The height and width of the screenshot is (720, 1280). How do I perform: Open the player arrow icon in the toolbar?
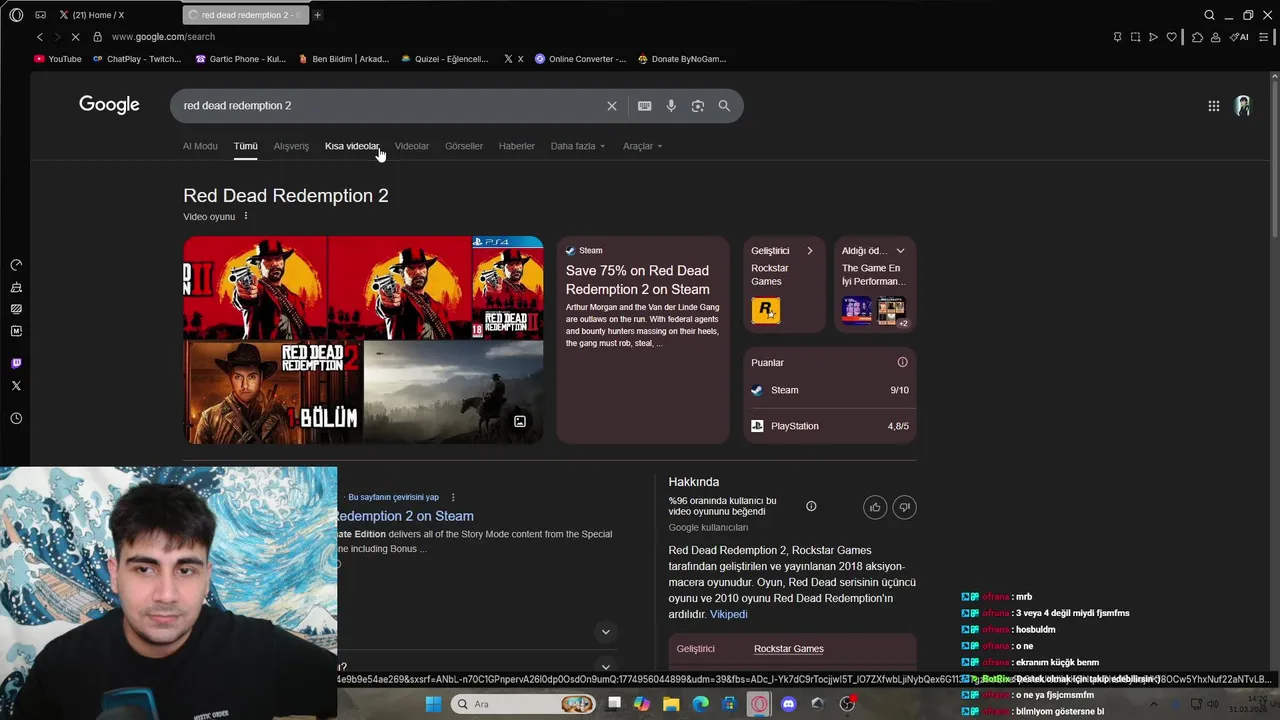pyautogui.click(x=1153, y=37)
